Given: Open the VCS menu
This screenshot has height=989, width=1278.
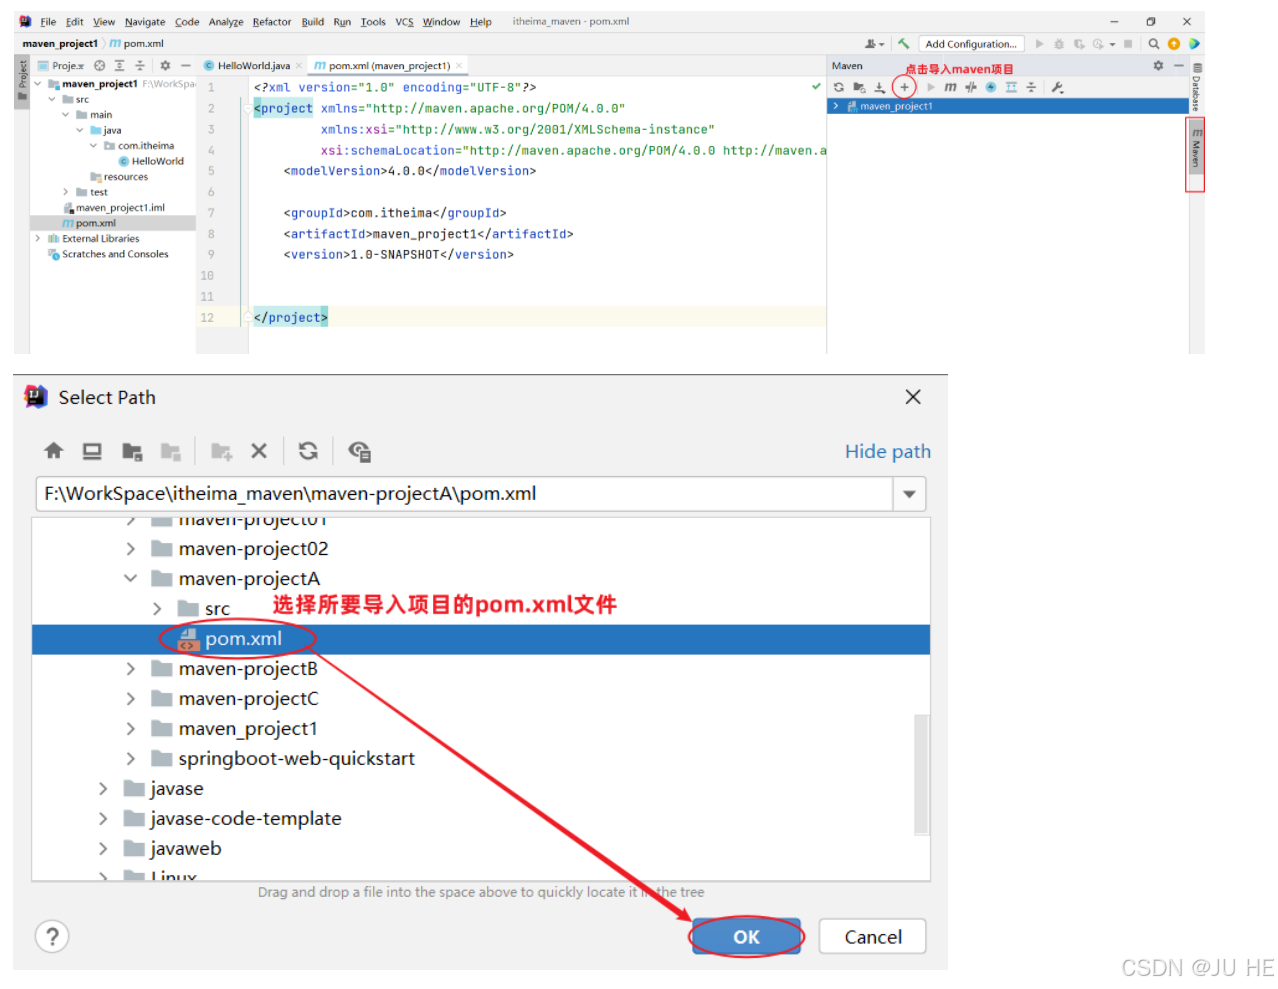Looking at the screenshot, I should (x=404, y=21).
